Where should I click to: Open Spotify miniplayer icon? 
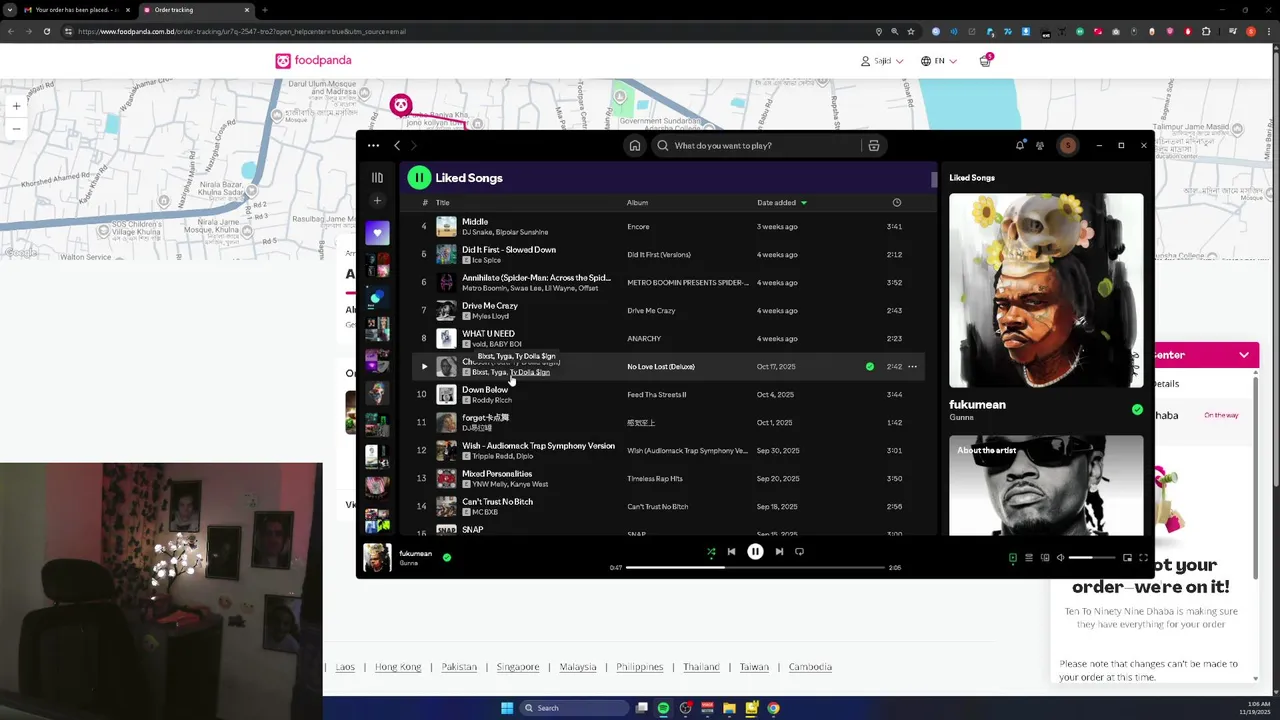tap(1127, 558)
